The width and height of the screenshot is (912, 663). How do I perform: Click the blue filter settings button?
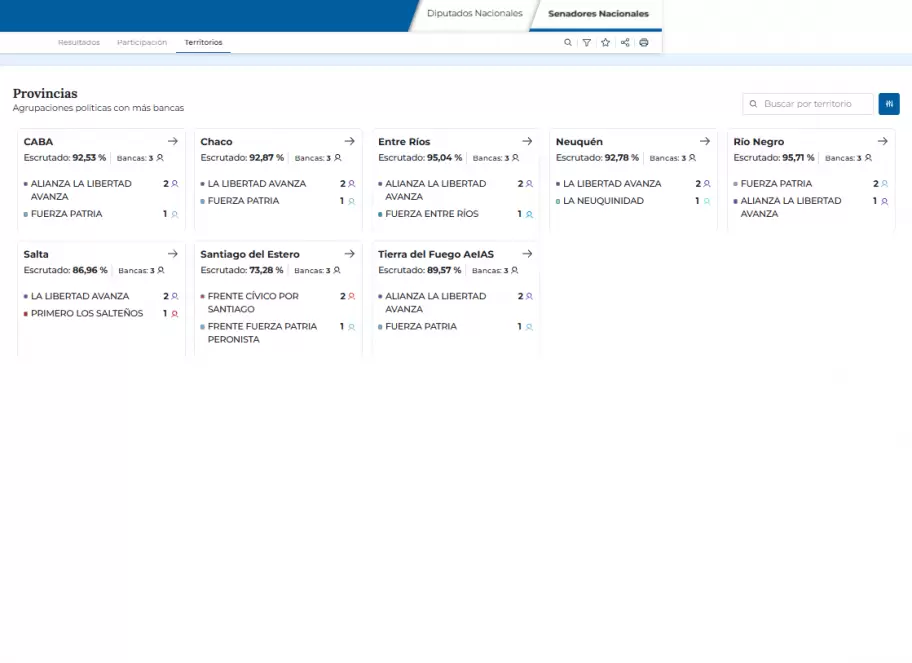889,104
